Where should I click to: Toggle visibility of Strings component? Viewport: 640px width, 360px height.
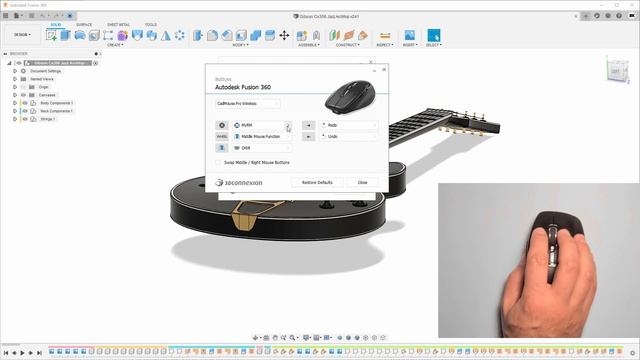[25, 119]
